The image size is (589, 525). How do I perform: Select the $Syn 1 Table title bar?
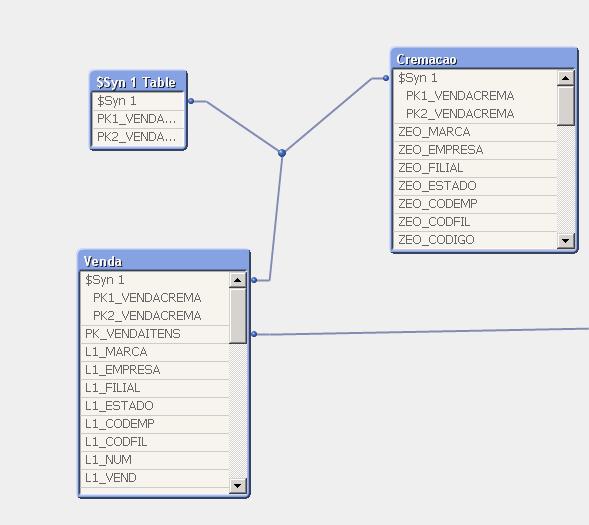pos(138,82)
